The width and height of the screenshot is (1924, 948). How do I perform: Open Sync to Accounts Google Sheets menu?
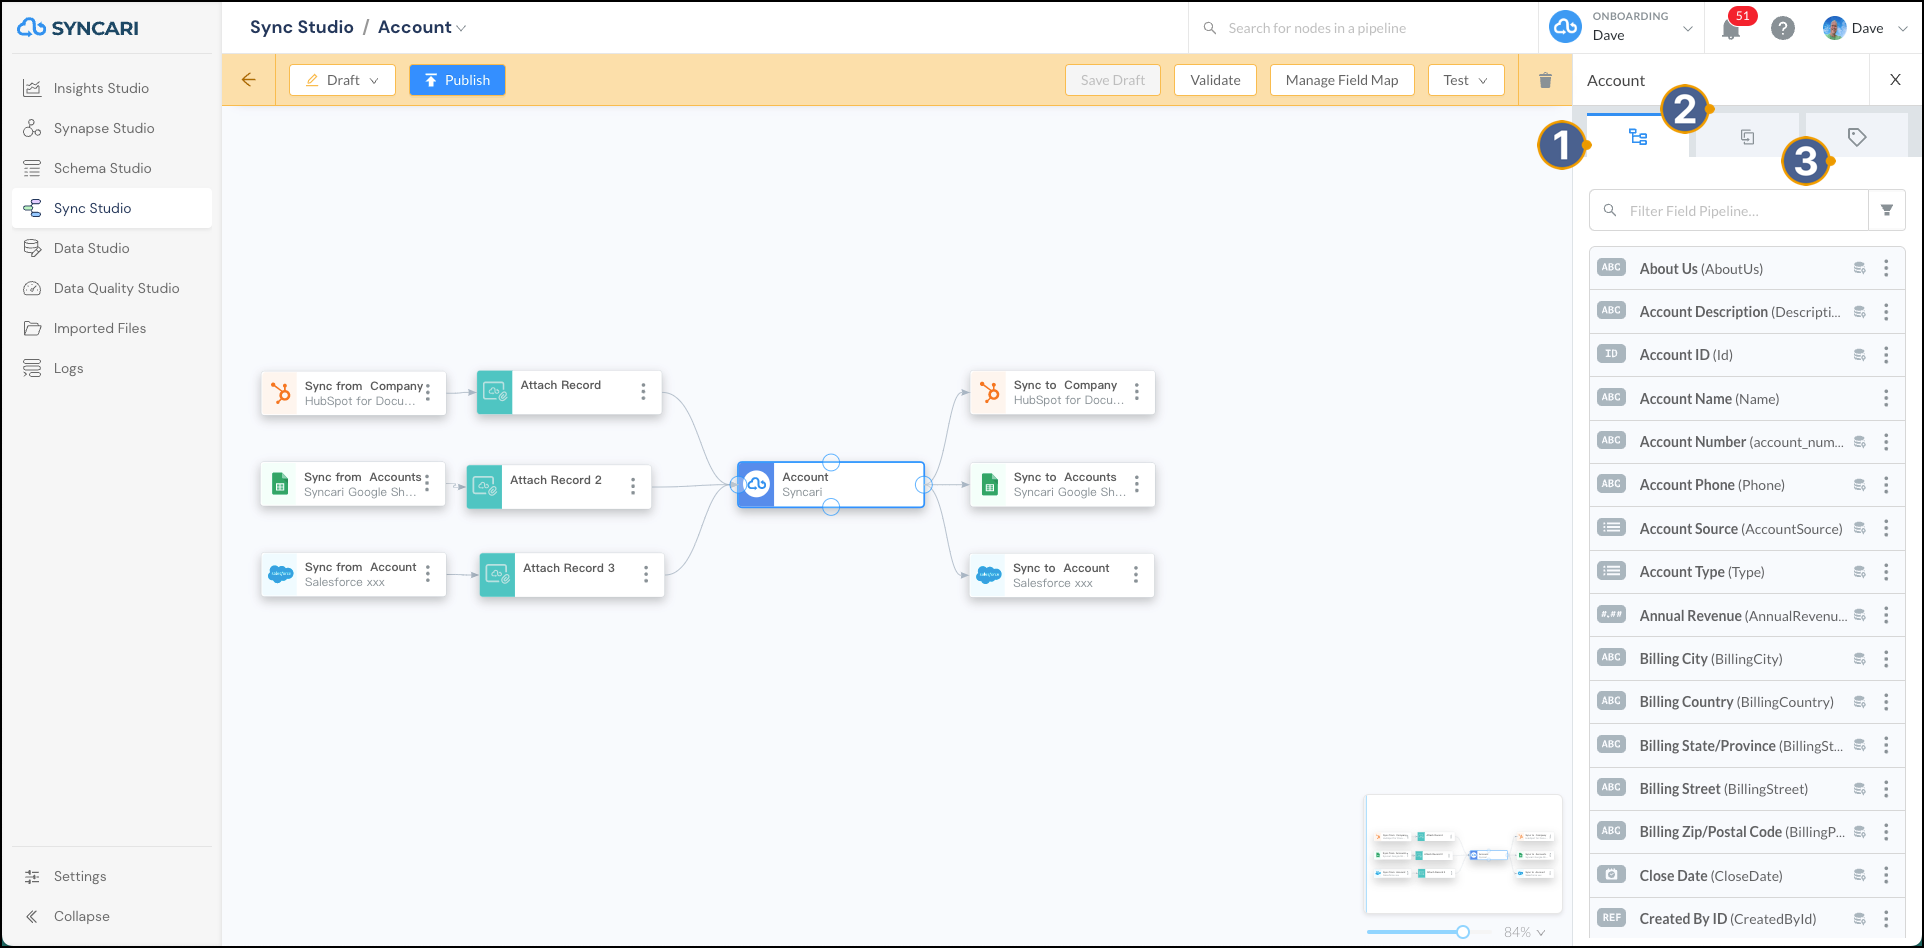click(x=1137, y=484)
